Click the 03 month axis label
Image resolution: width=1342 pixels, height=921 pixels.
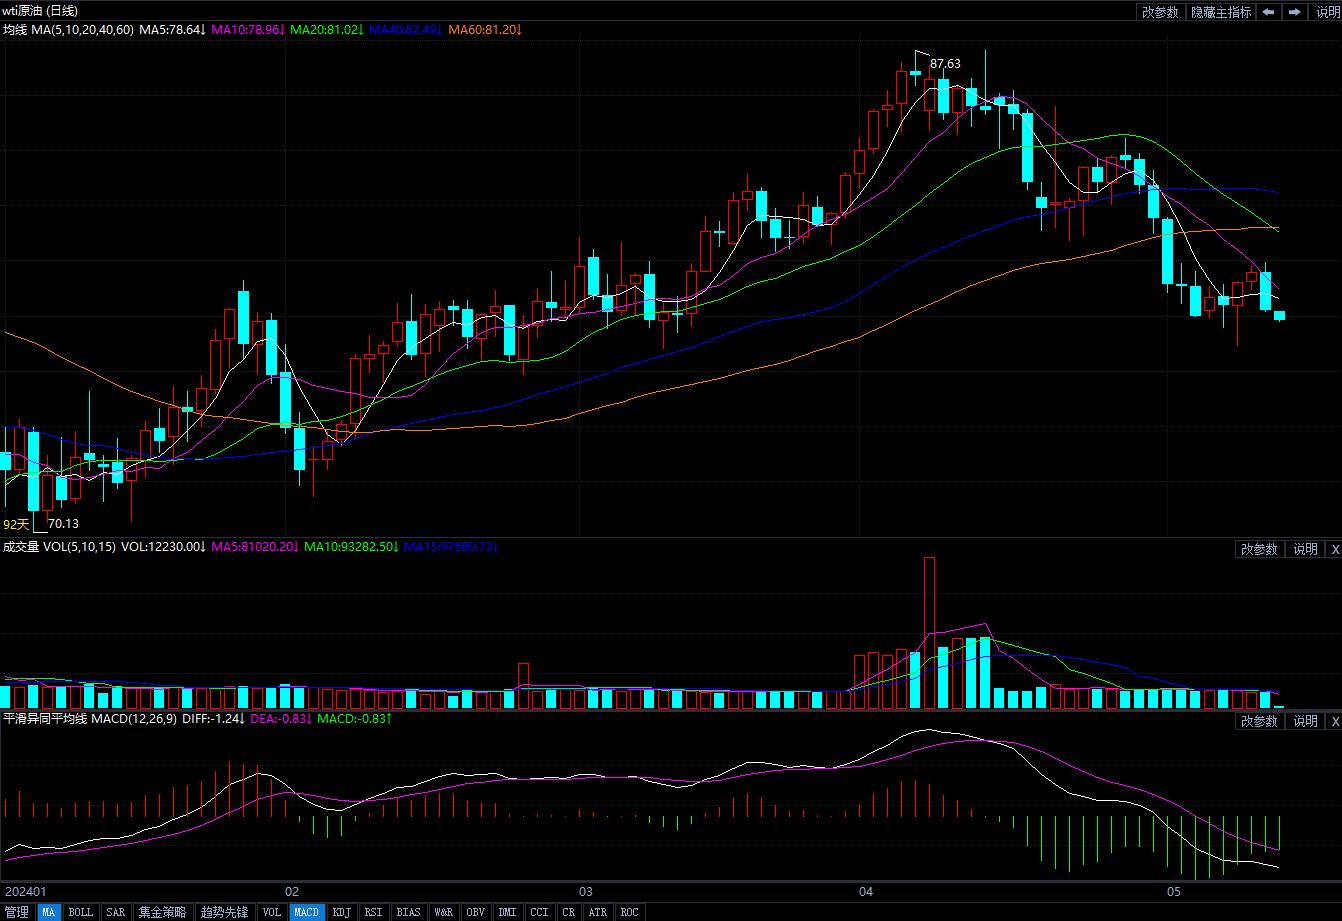point(586,890)
